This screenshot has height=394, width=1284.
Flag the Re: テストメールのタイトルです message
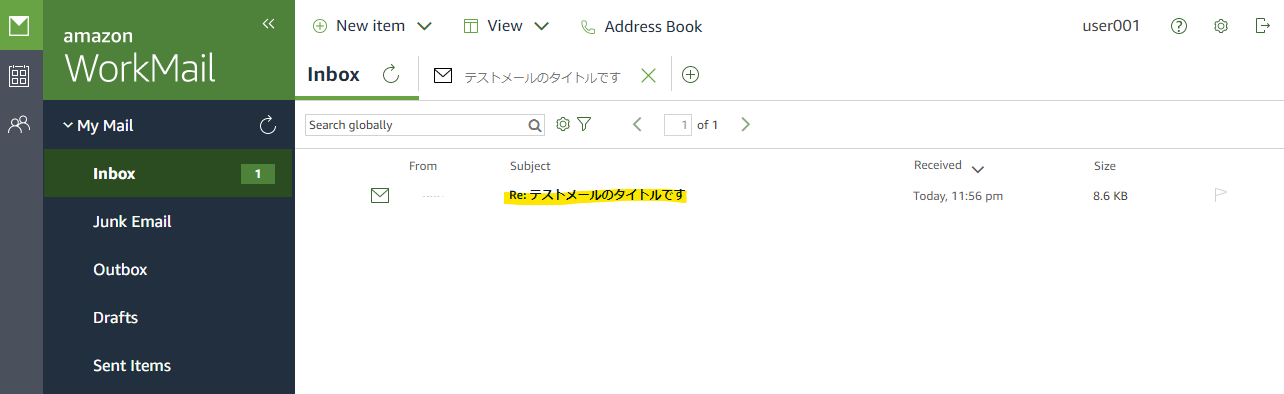tap(1220, 195)
